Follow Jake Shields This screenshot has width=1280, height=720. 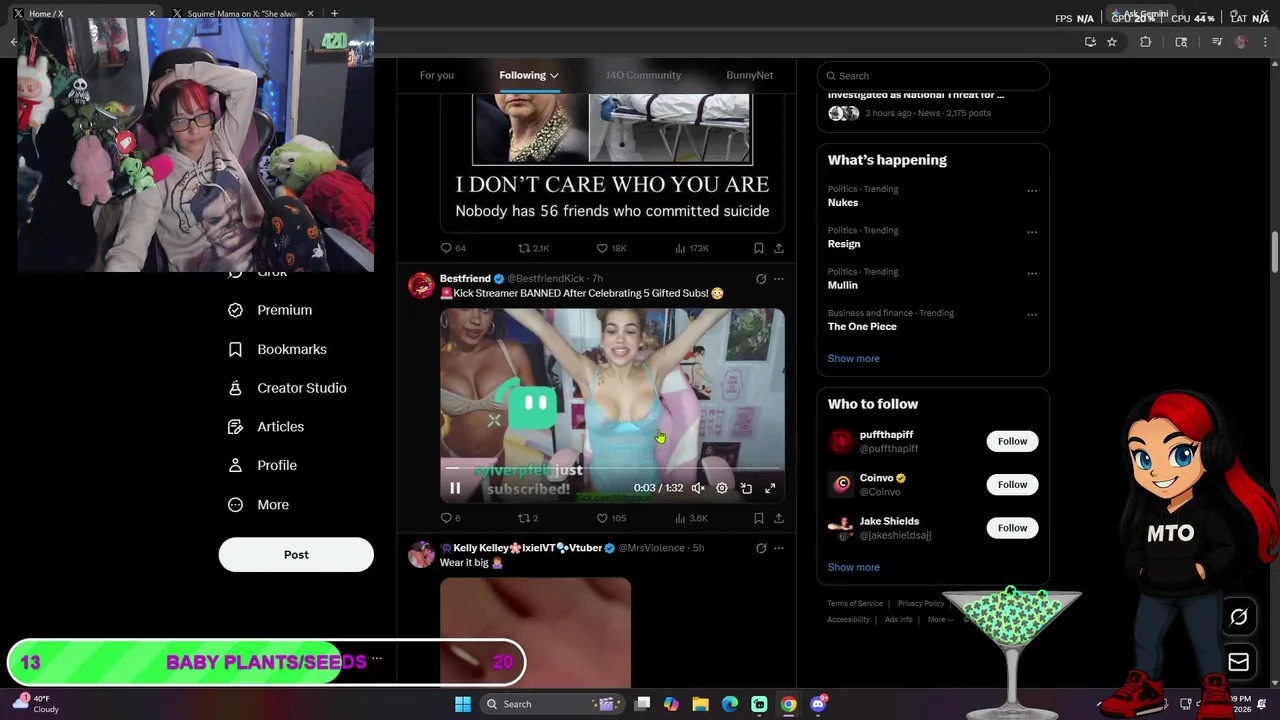1012,527
